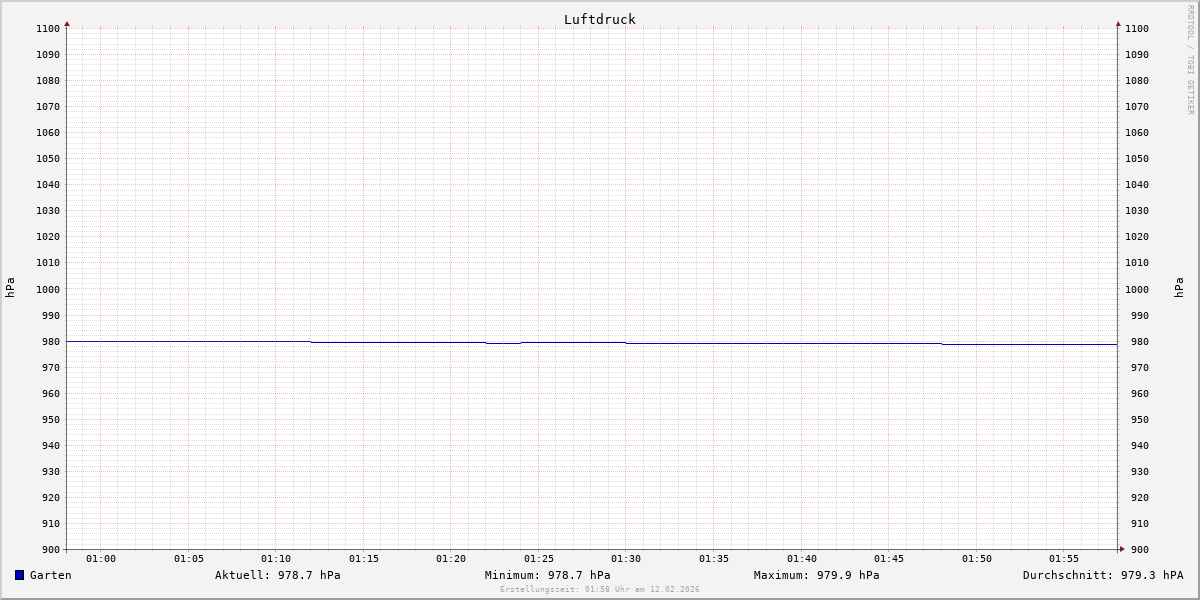The height and width of the screenshot is (600, 1200).
Task: Click the 01:45 time axis label
Action: coord(889,559)
